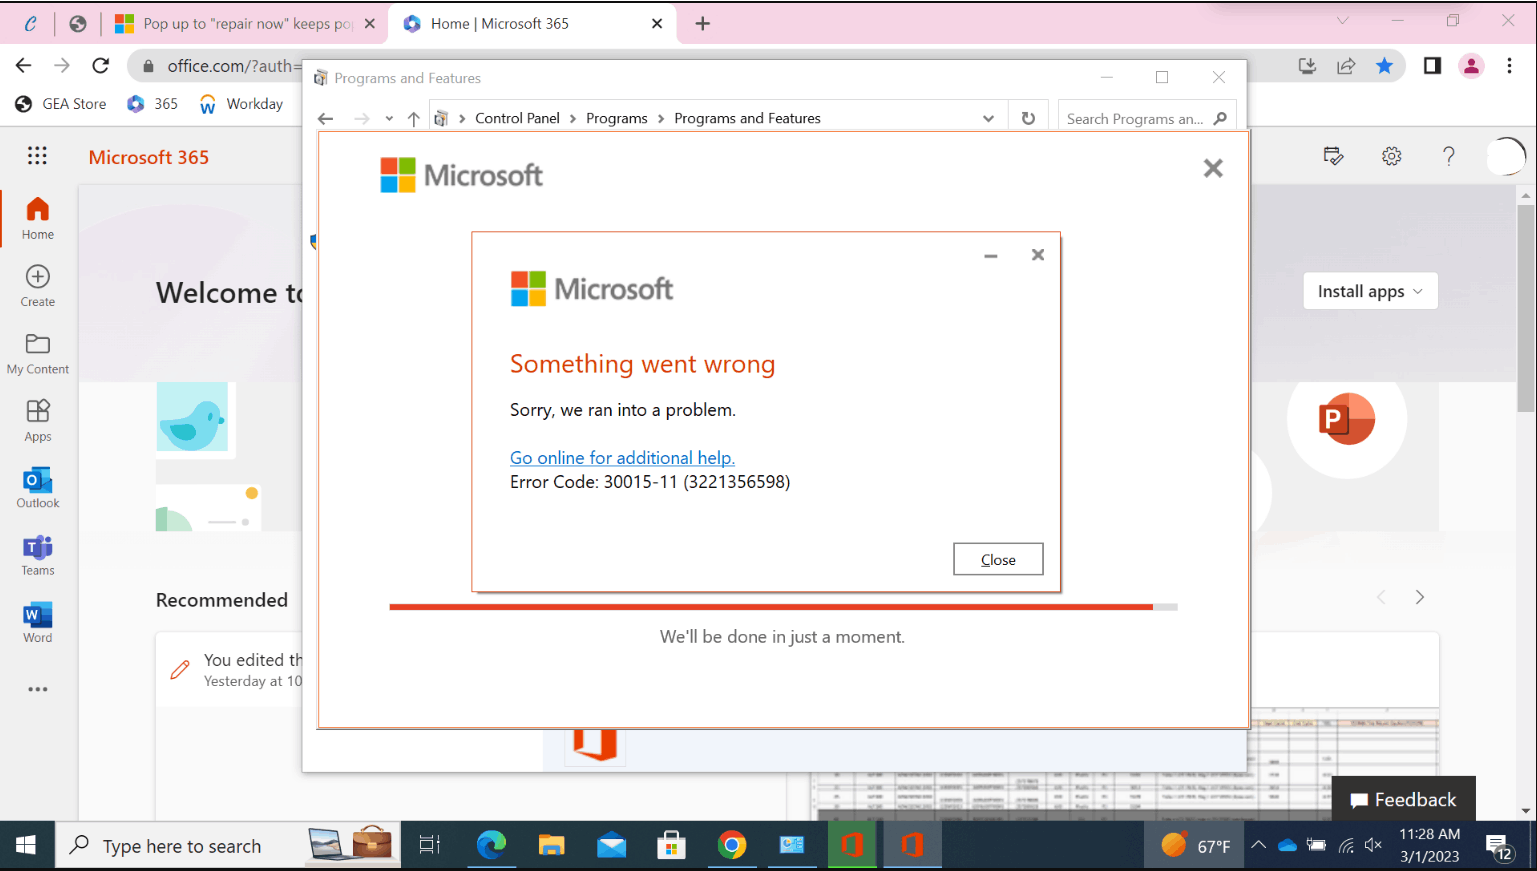The height and width of the screenshot is (871, 1537).
Task: Focus the Search Programs and Features field
Action: point(1147,118)
